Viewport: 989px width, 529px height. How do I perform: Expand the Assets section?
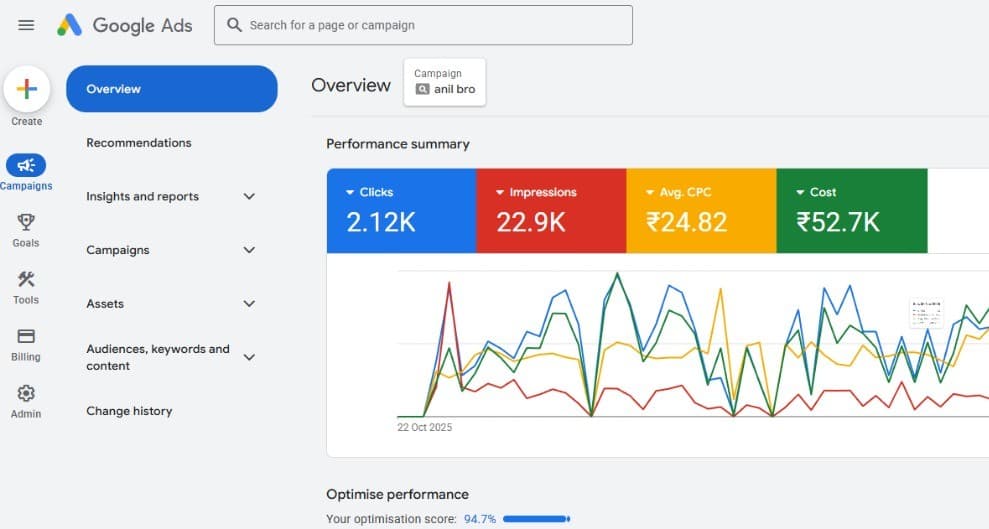249,304
